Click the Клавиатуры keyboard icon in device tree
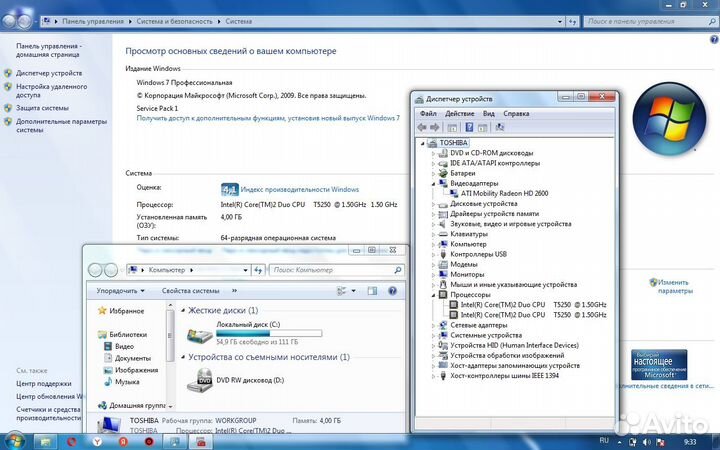The width and height of the screenshot is (720, 450). [443, 234]
